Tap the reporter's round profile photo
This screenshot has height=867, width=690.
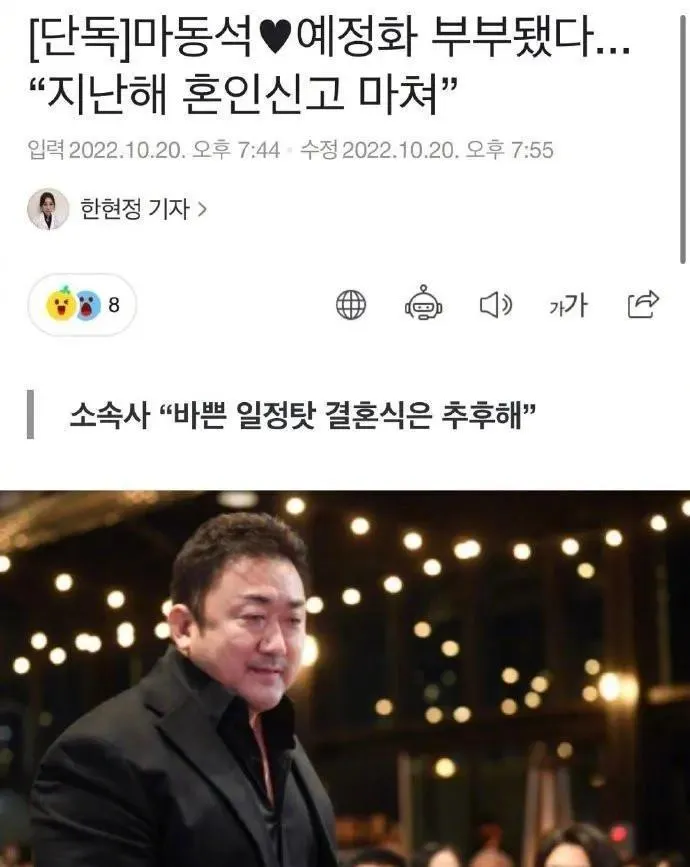click(x=48, y=209)
